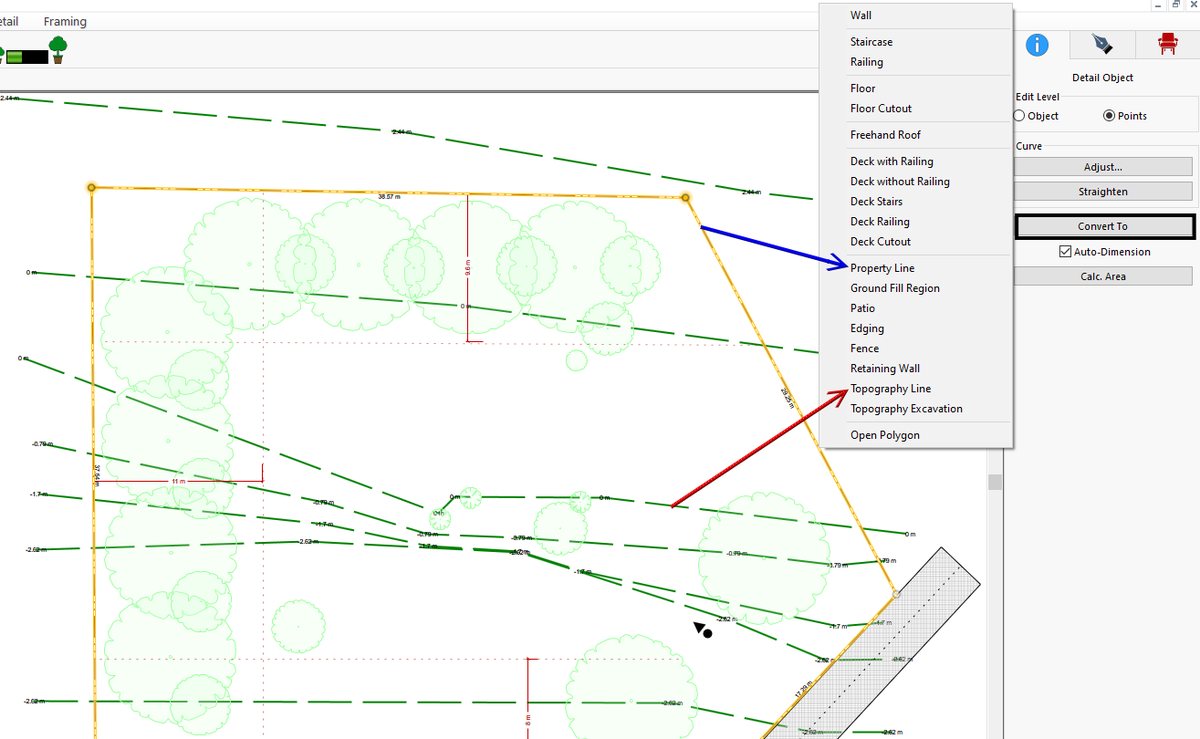Select the green hedge bar tool
1200x739 pixels.
tap(27, 57)
